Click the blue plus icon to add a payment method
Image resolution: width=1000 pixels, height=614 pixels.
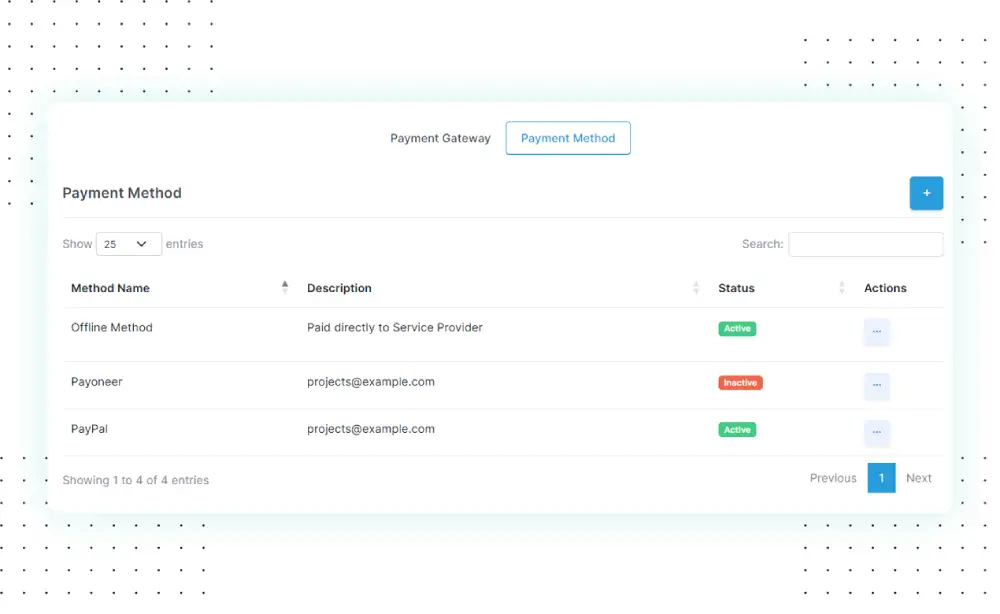click(x=926, y=193)
